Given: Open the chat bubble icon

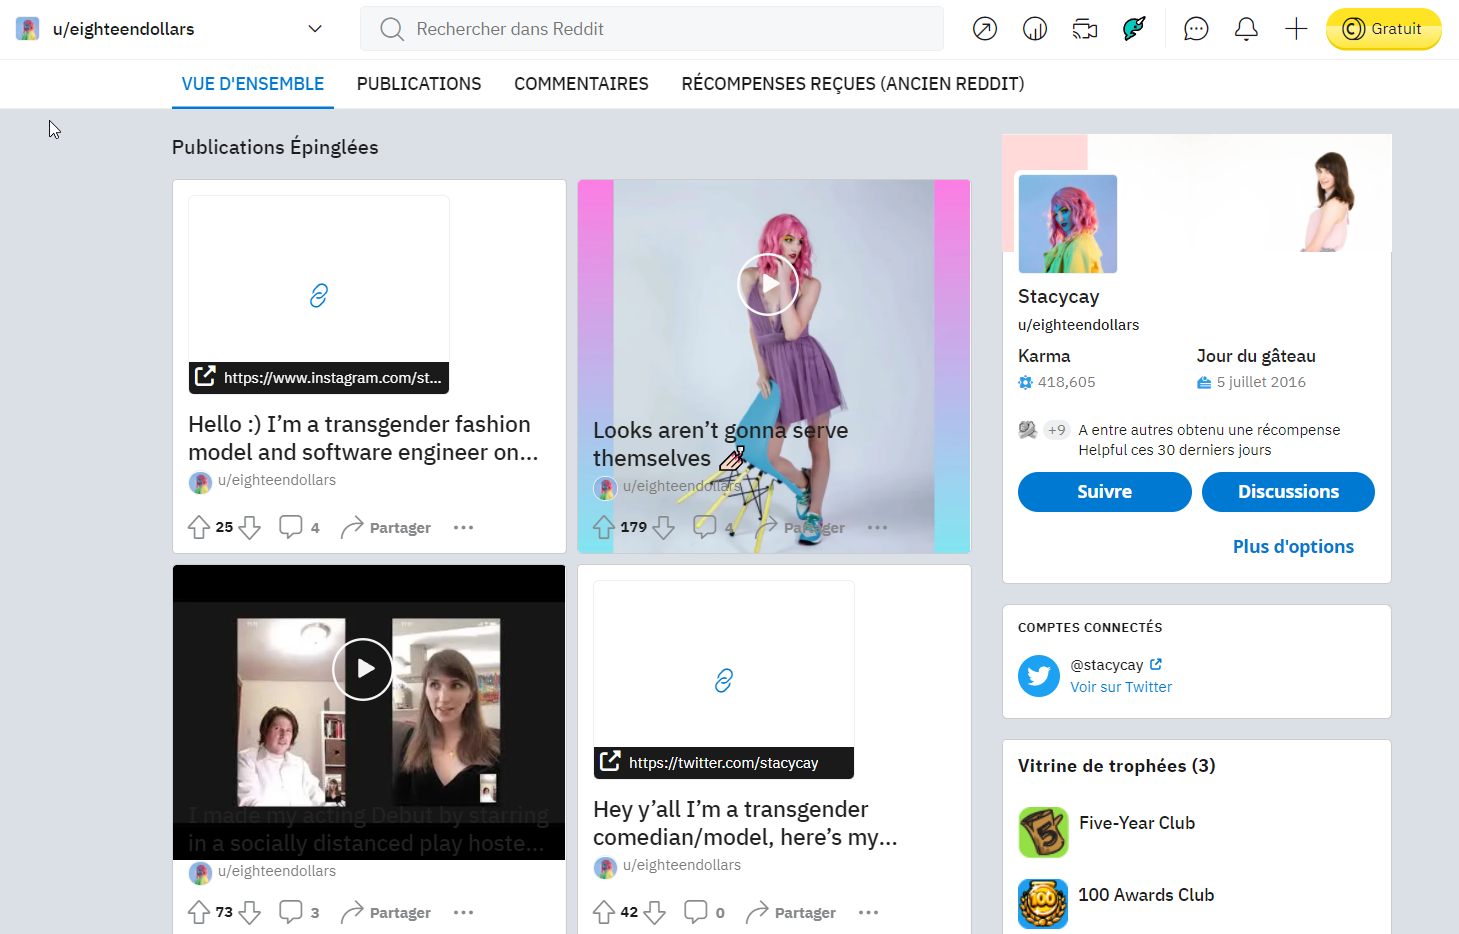Looking at the screenshot, I should point(1196,29).
